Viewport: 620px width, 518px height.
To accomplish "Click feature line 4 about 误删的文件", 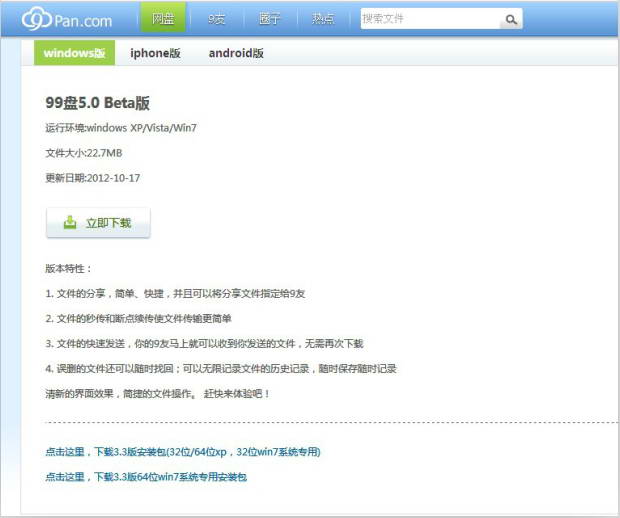I will [x=221, y=369].
